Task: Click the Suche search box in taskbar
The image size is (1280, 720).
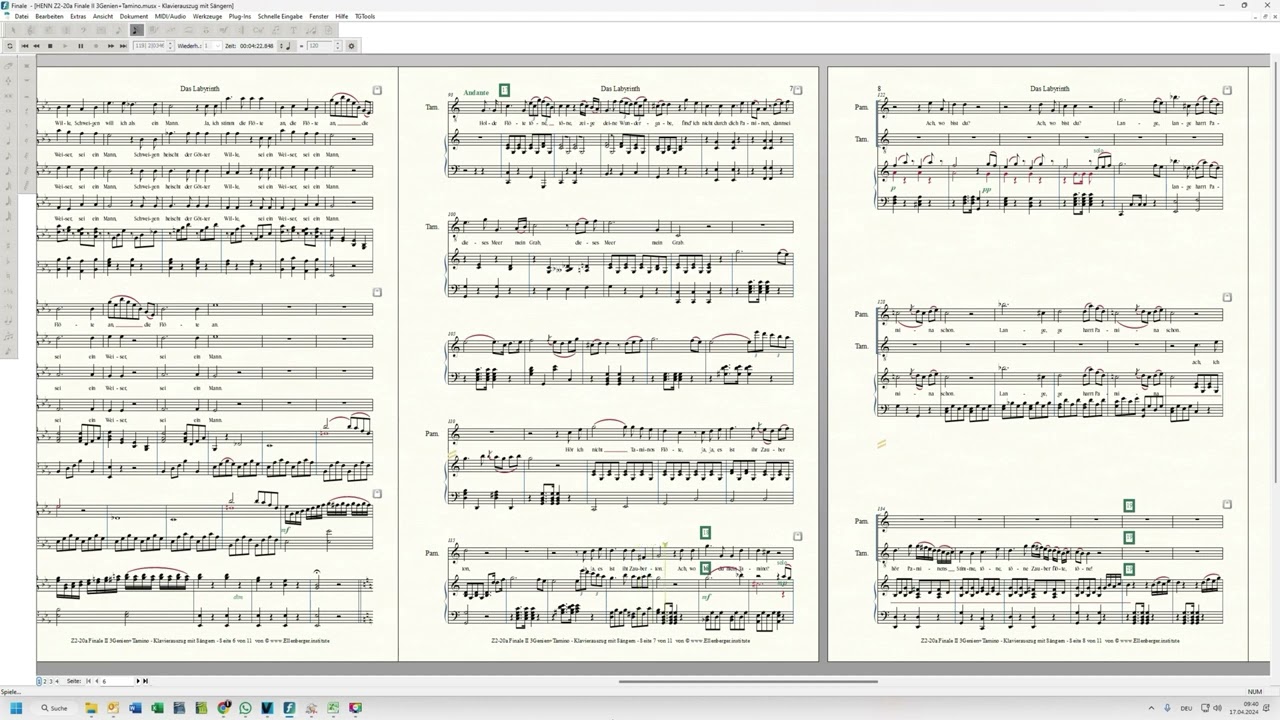Action: (x=54, y=708)
